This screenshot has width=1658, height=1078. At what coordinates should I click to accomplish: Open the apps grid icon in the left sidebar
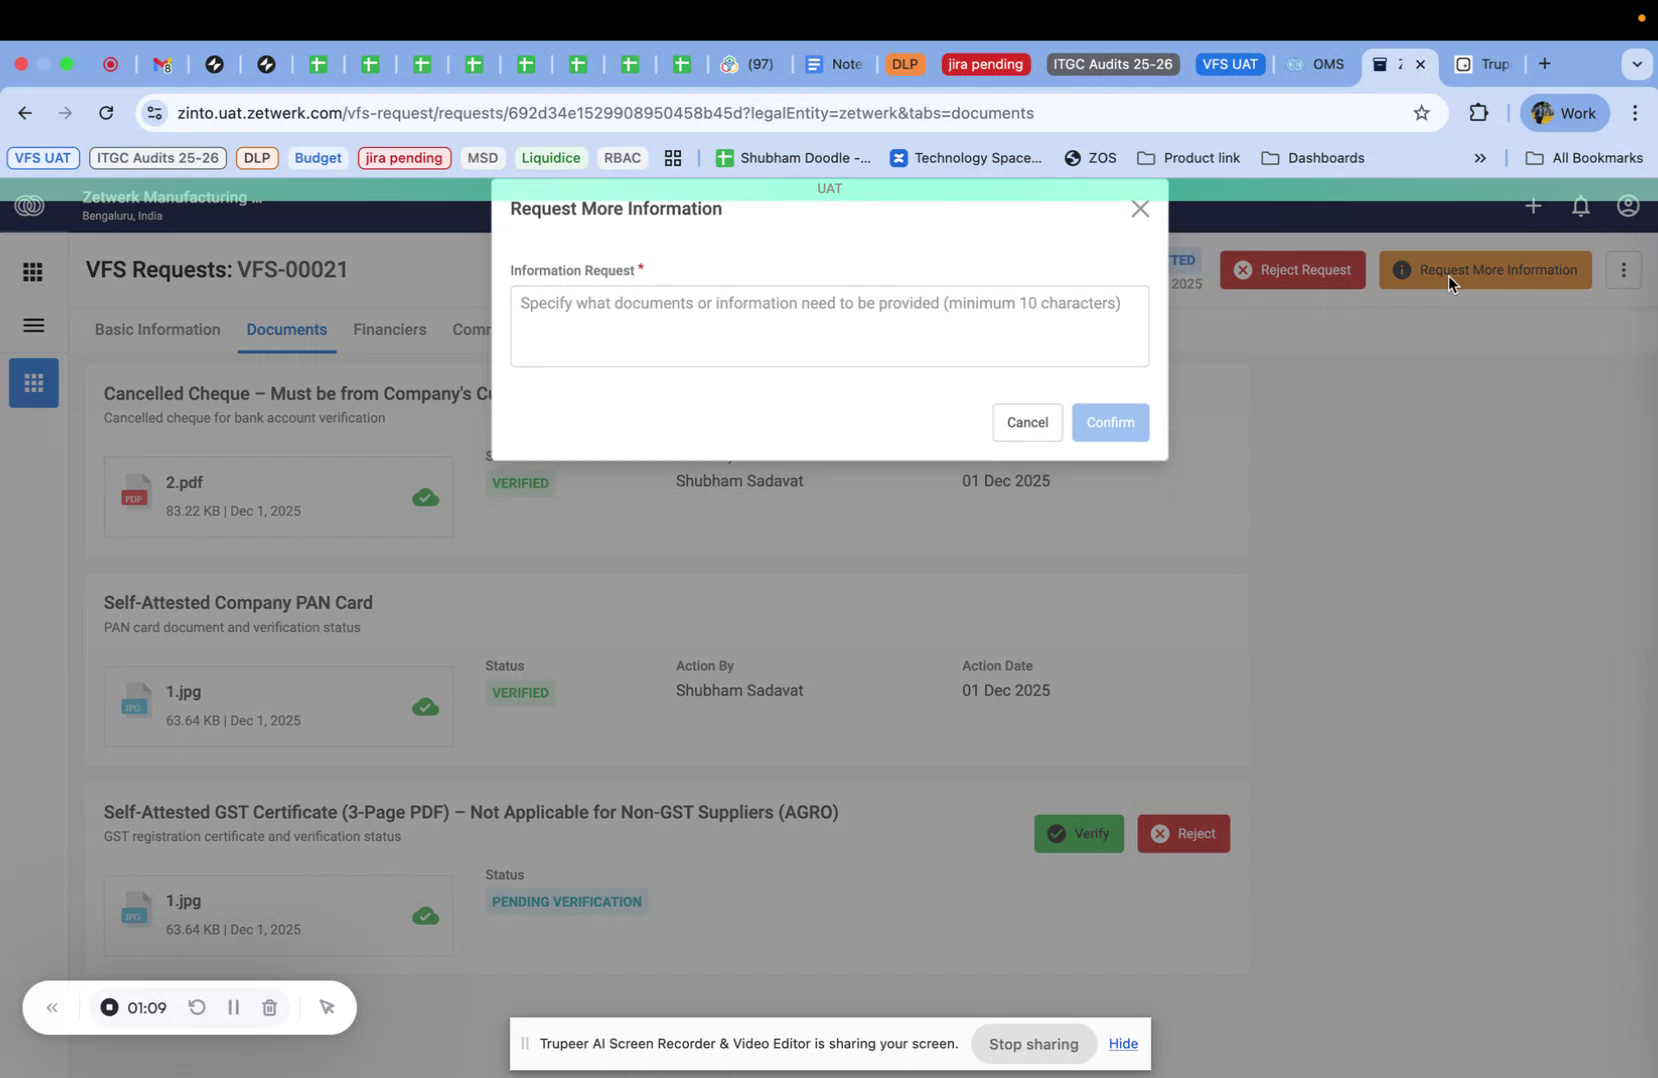point(32,271)
